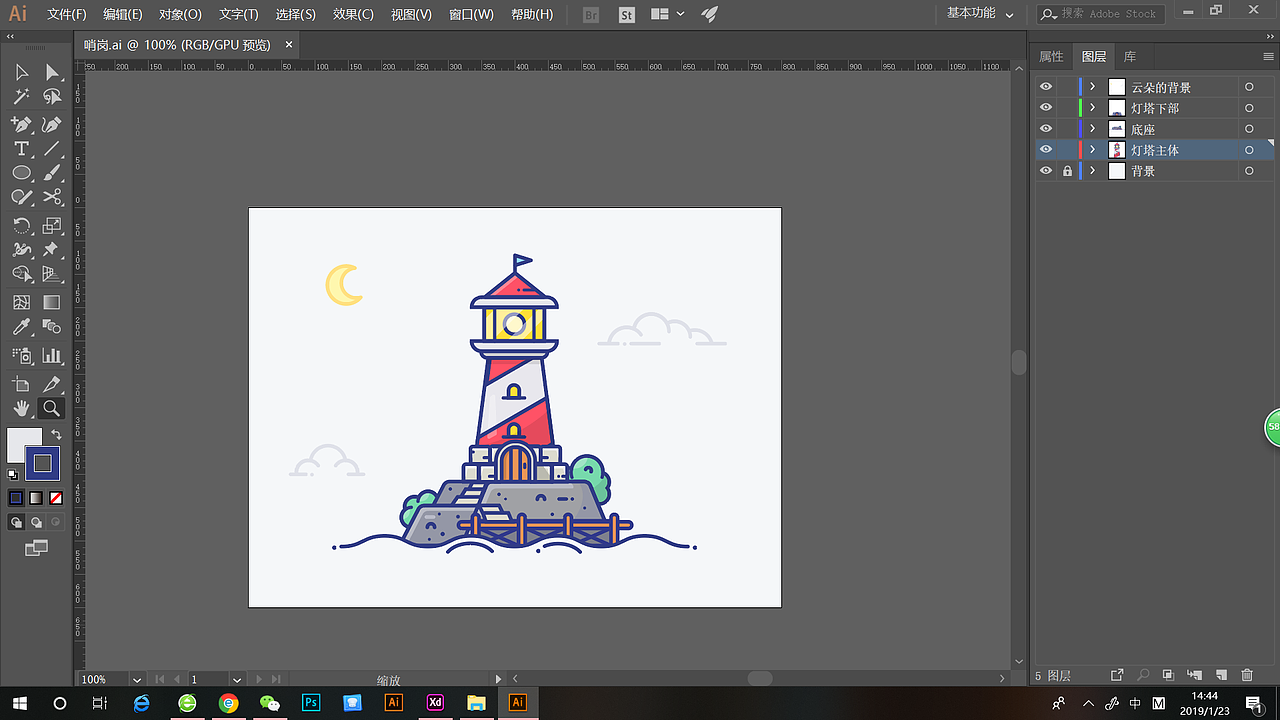Switch to the 属性 panel tab
The height and width of the screenshot is (720, 1280).
1051,56
